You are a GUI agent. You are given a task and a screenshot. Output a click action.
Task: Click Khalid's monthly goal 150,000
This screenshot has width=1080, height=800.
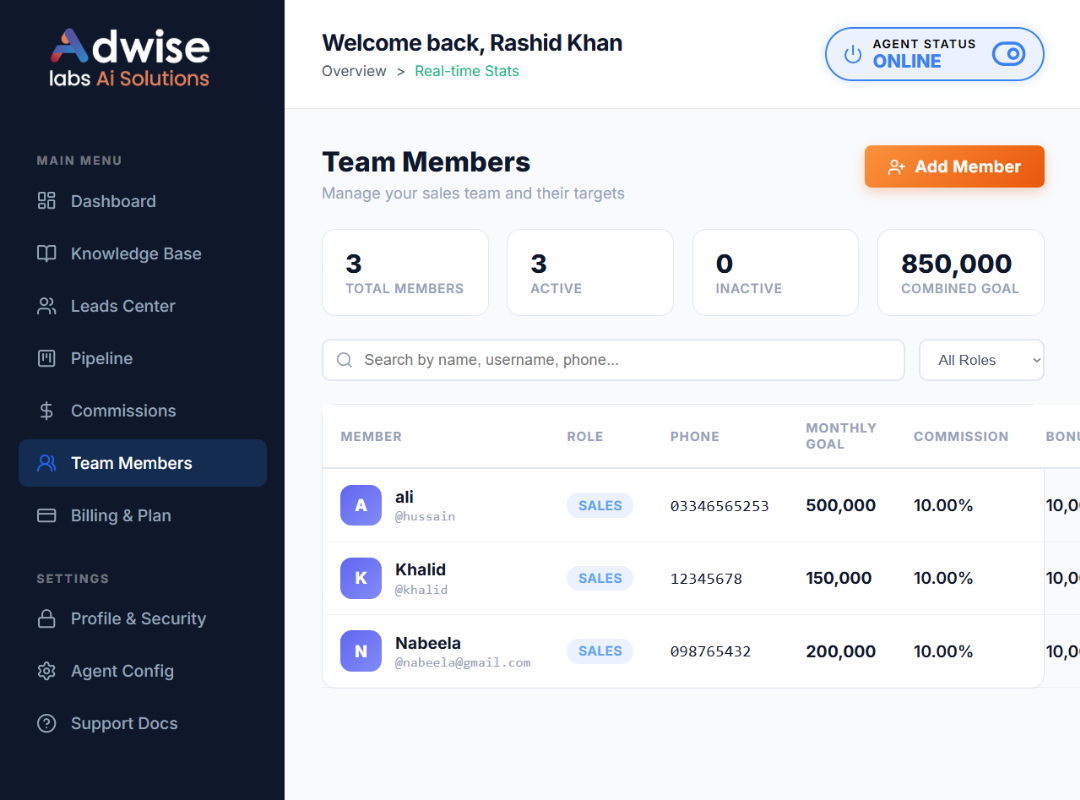tap(838, 578)
